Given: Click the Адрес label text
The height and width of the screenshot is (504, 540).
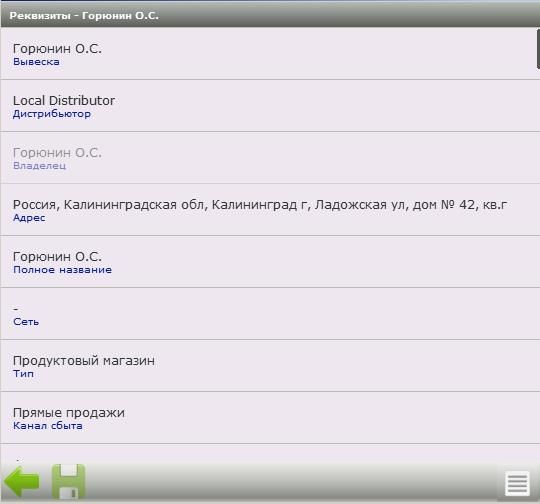Looking at the screenshot, I should (29, 218).
